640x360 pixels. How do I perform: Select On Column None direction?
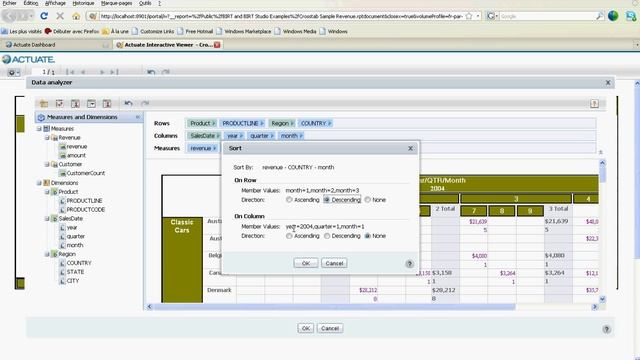click(367, 236)
